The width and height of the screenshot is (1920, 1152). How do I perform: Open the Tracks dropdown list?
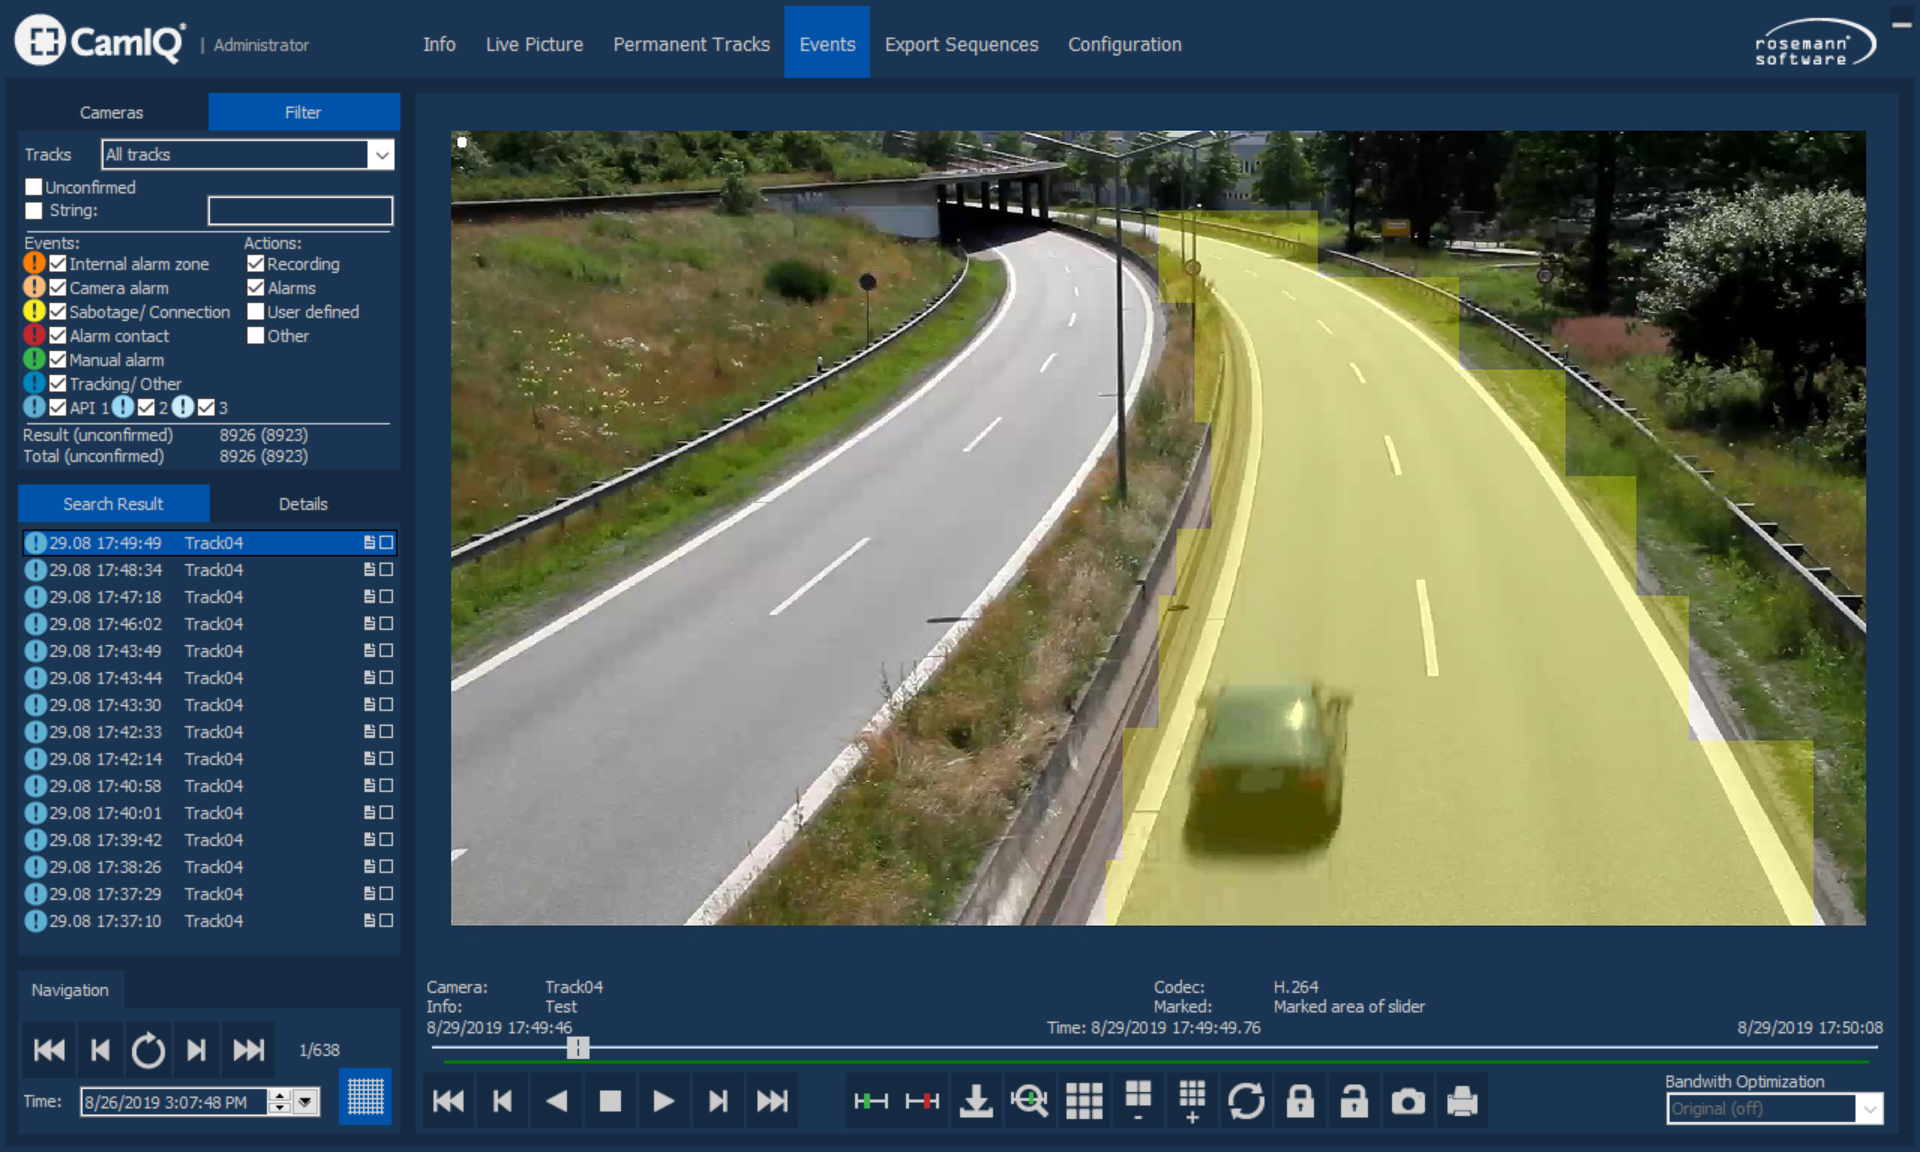tap(381, 155)
